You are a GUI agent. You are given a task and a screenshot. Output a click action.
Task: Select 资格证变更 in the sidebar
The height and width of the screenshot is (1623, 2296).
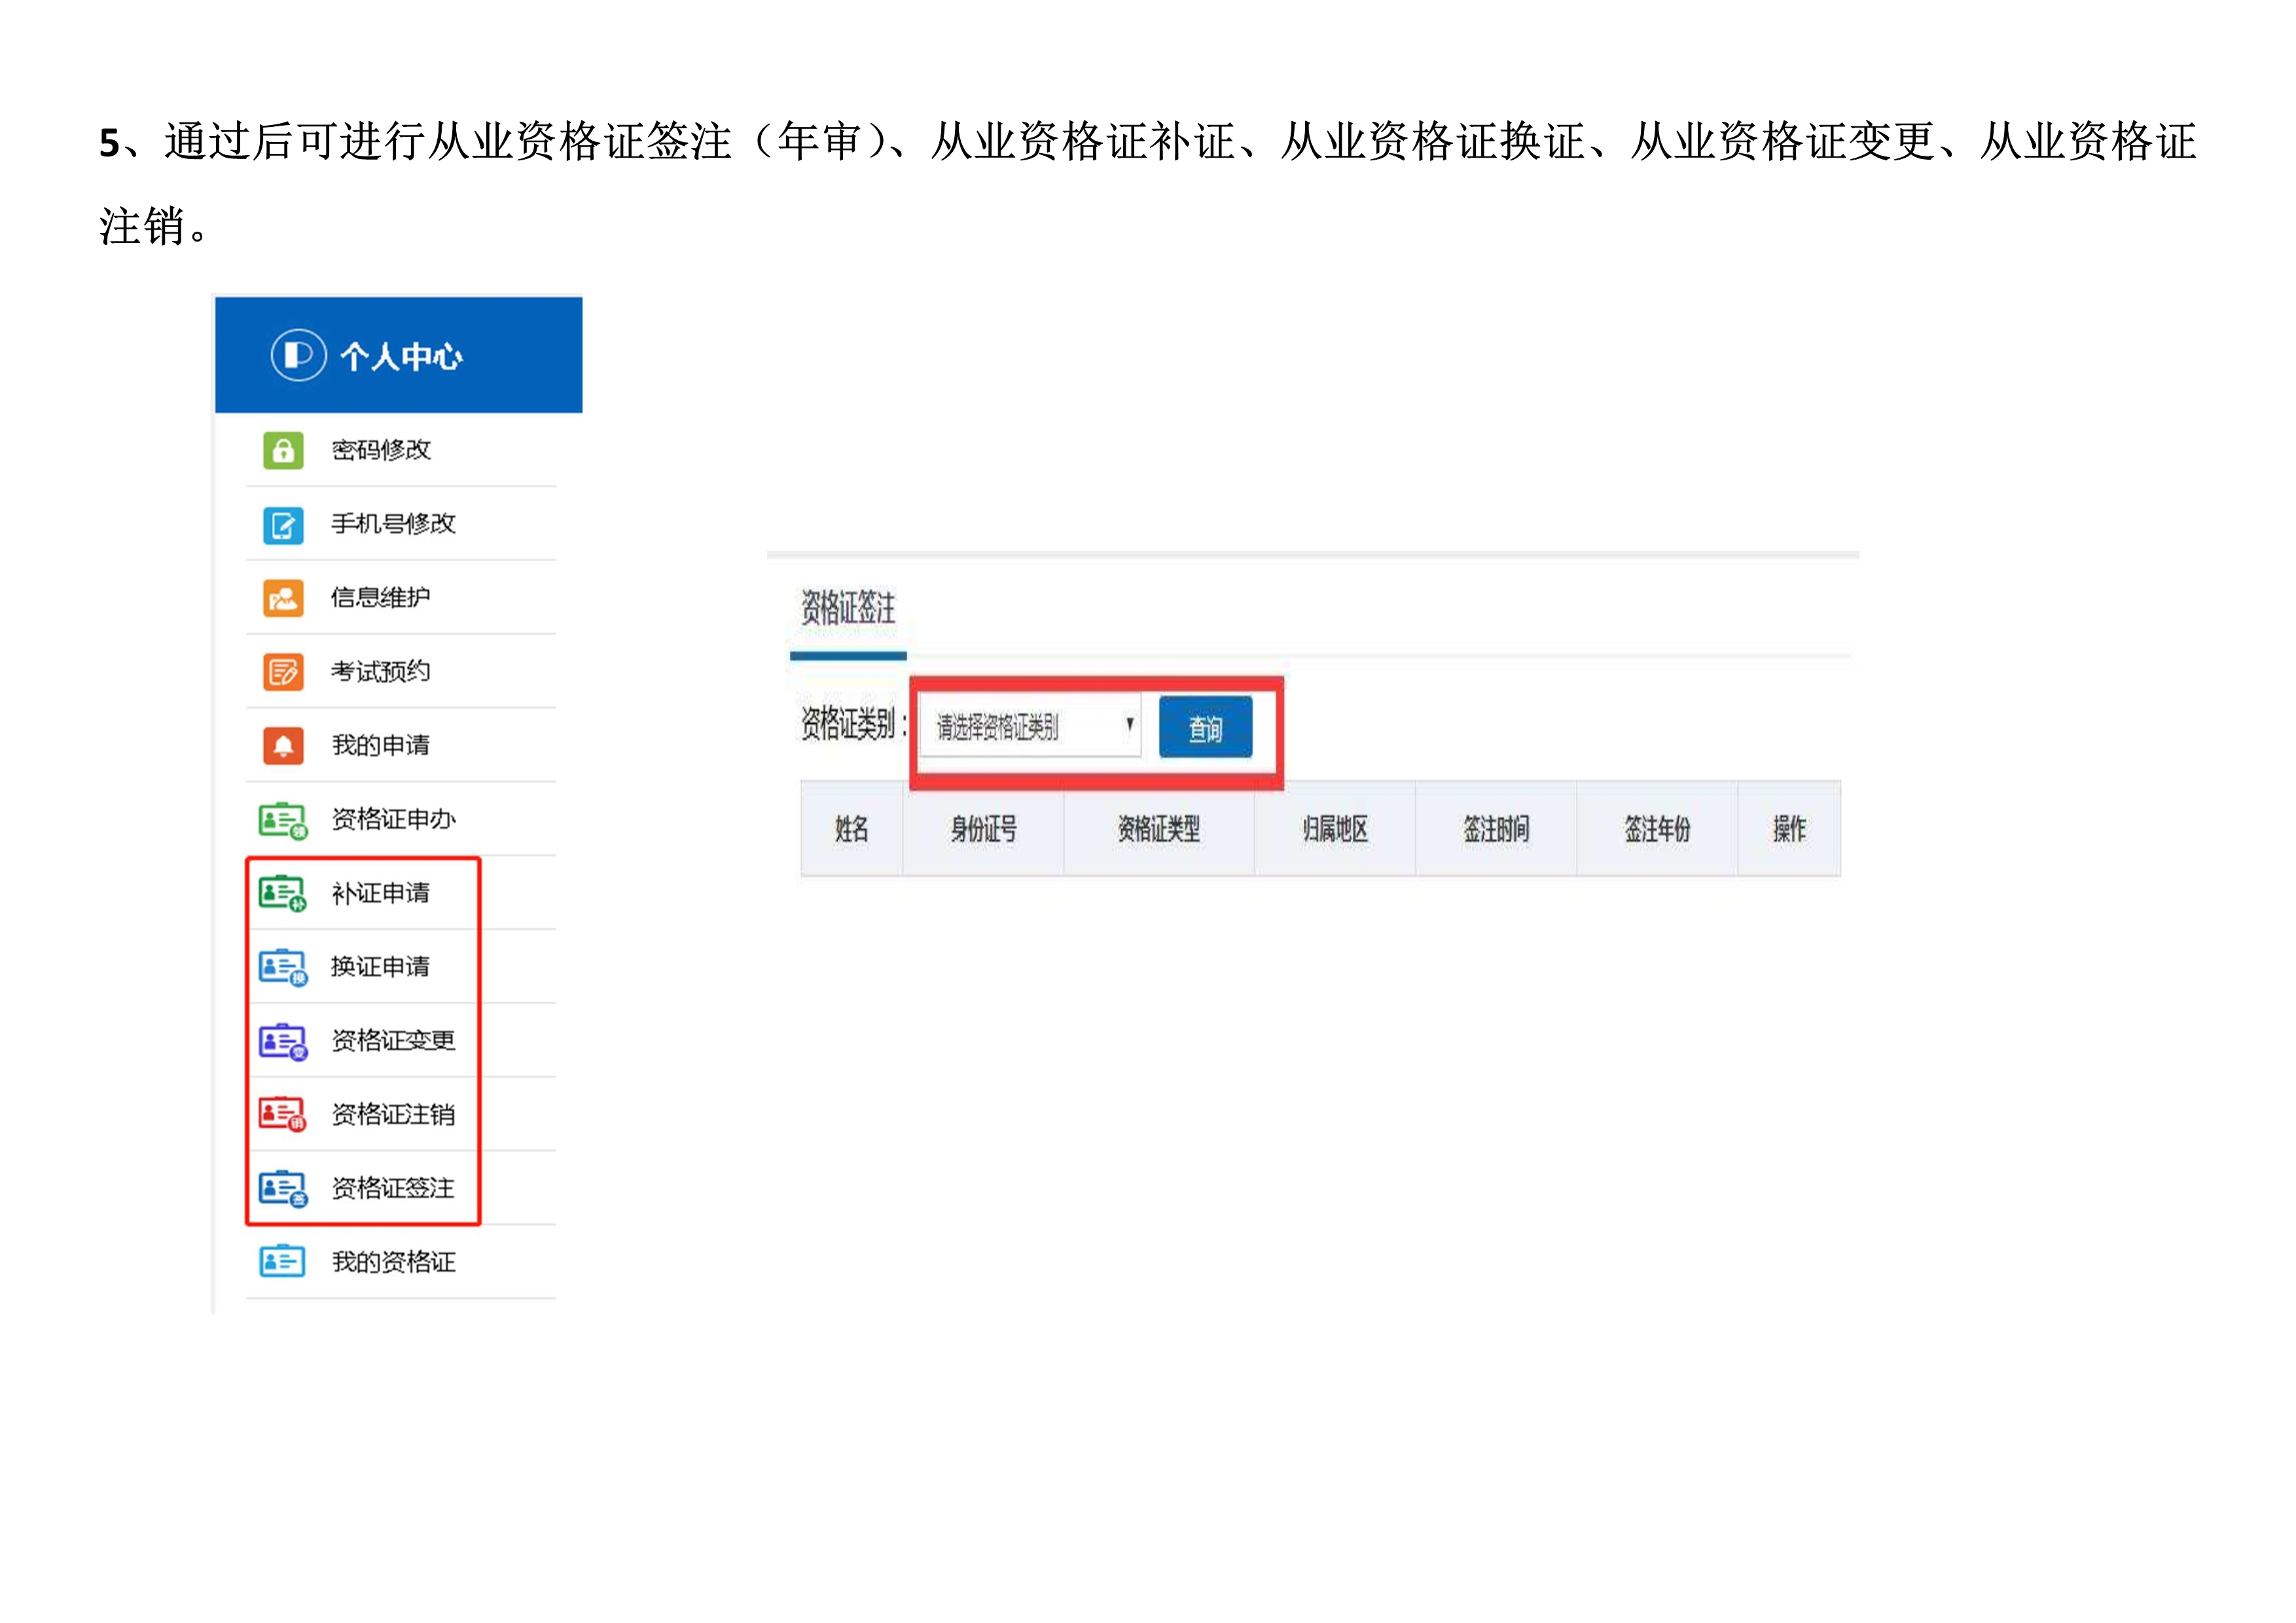(x=393, y=1041)
